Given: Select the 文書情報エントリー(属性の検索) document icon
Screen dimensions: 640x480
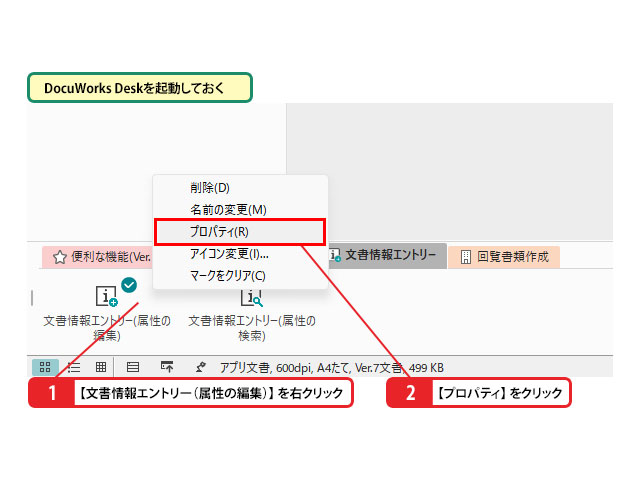Looking at the screenshot, I should point(252,297).
